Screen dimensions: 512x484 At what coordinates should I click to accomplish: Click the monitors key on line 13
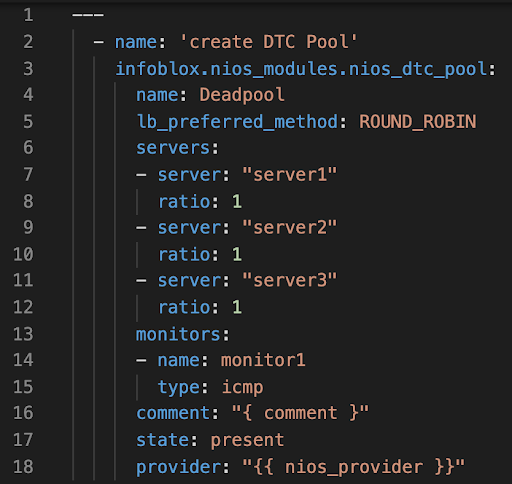click(x=178, y=334)
